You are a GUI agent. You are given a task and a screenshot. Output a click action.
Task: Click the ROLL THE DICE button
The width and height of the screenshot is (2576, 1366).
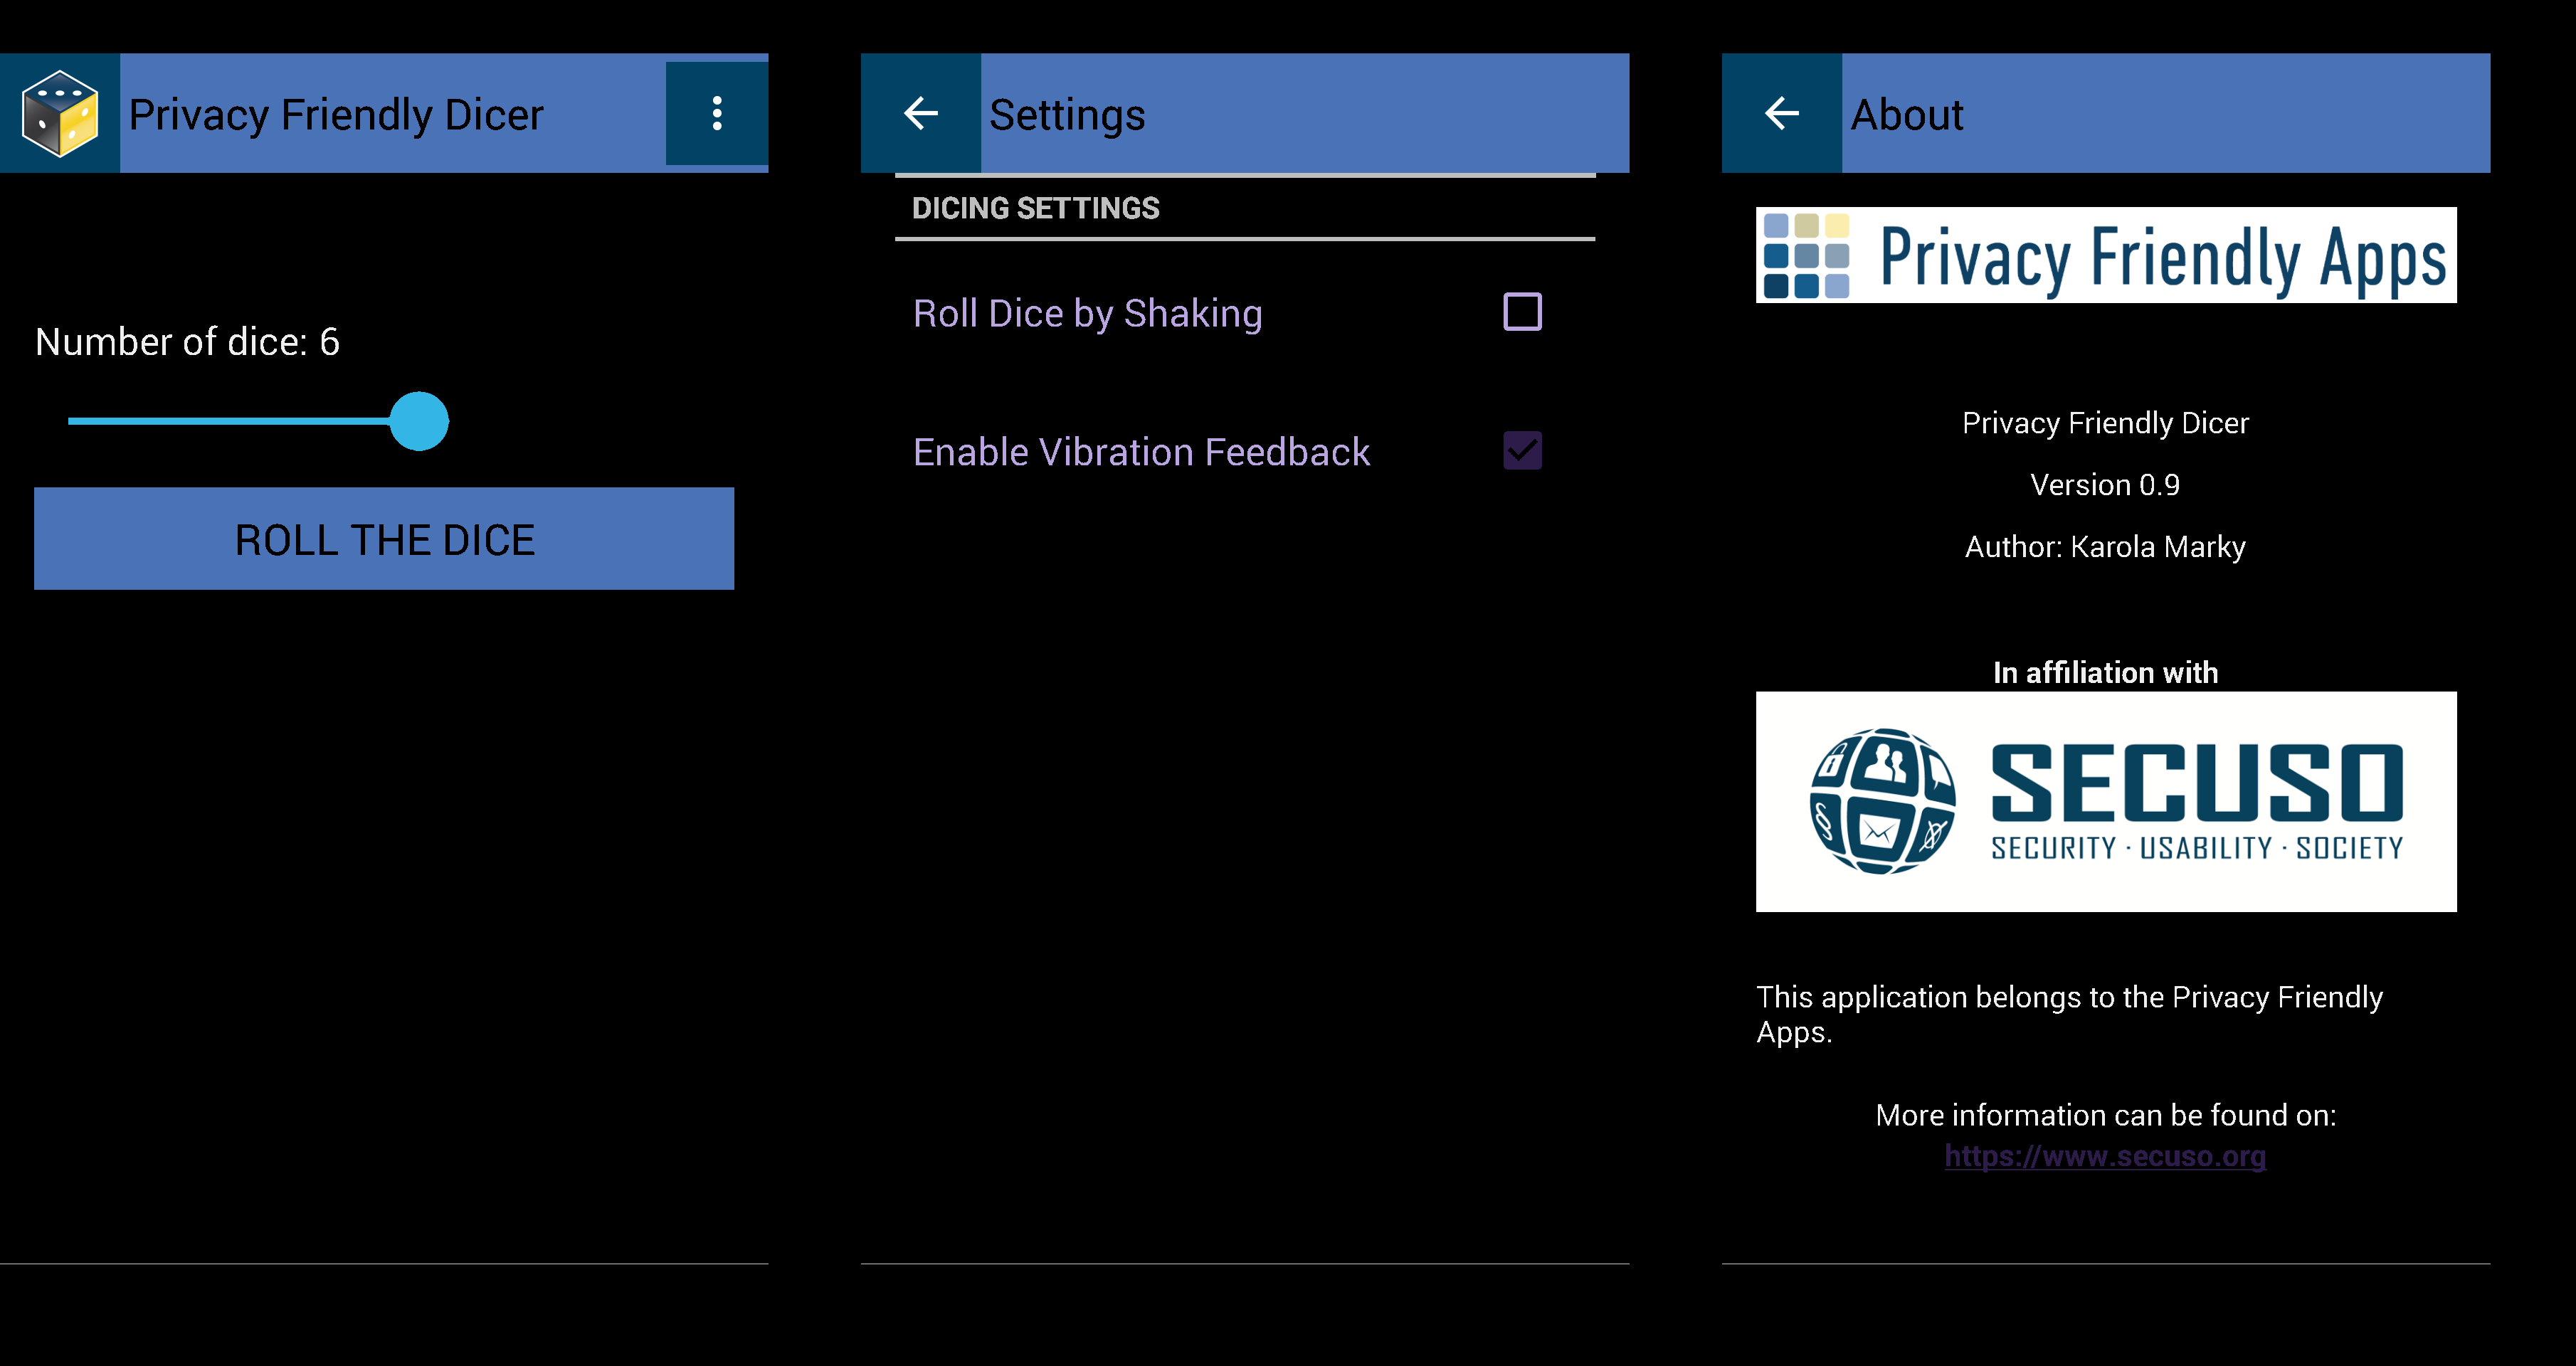(384, 539)
